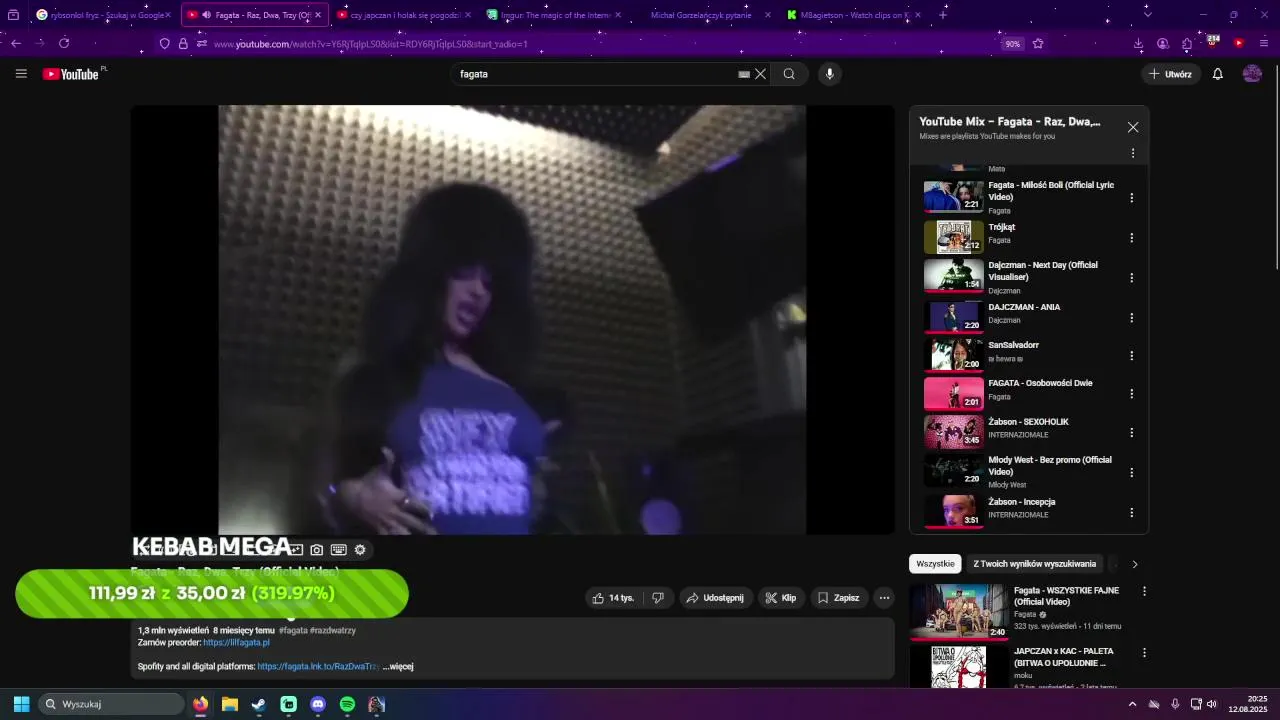Select the 'Wszystkie' filter chip

click(935, 564)
